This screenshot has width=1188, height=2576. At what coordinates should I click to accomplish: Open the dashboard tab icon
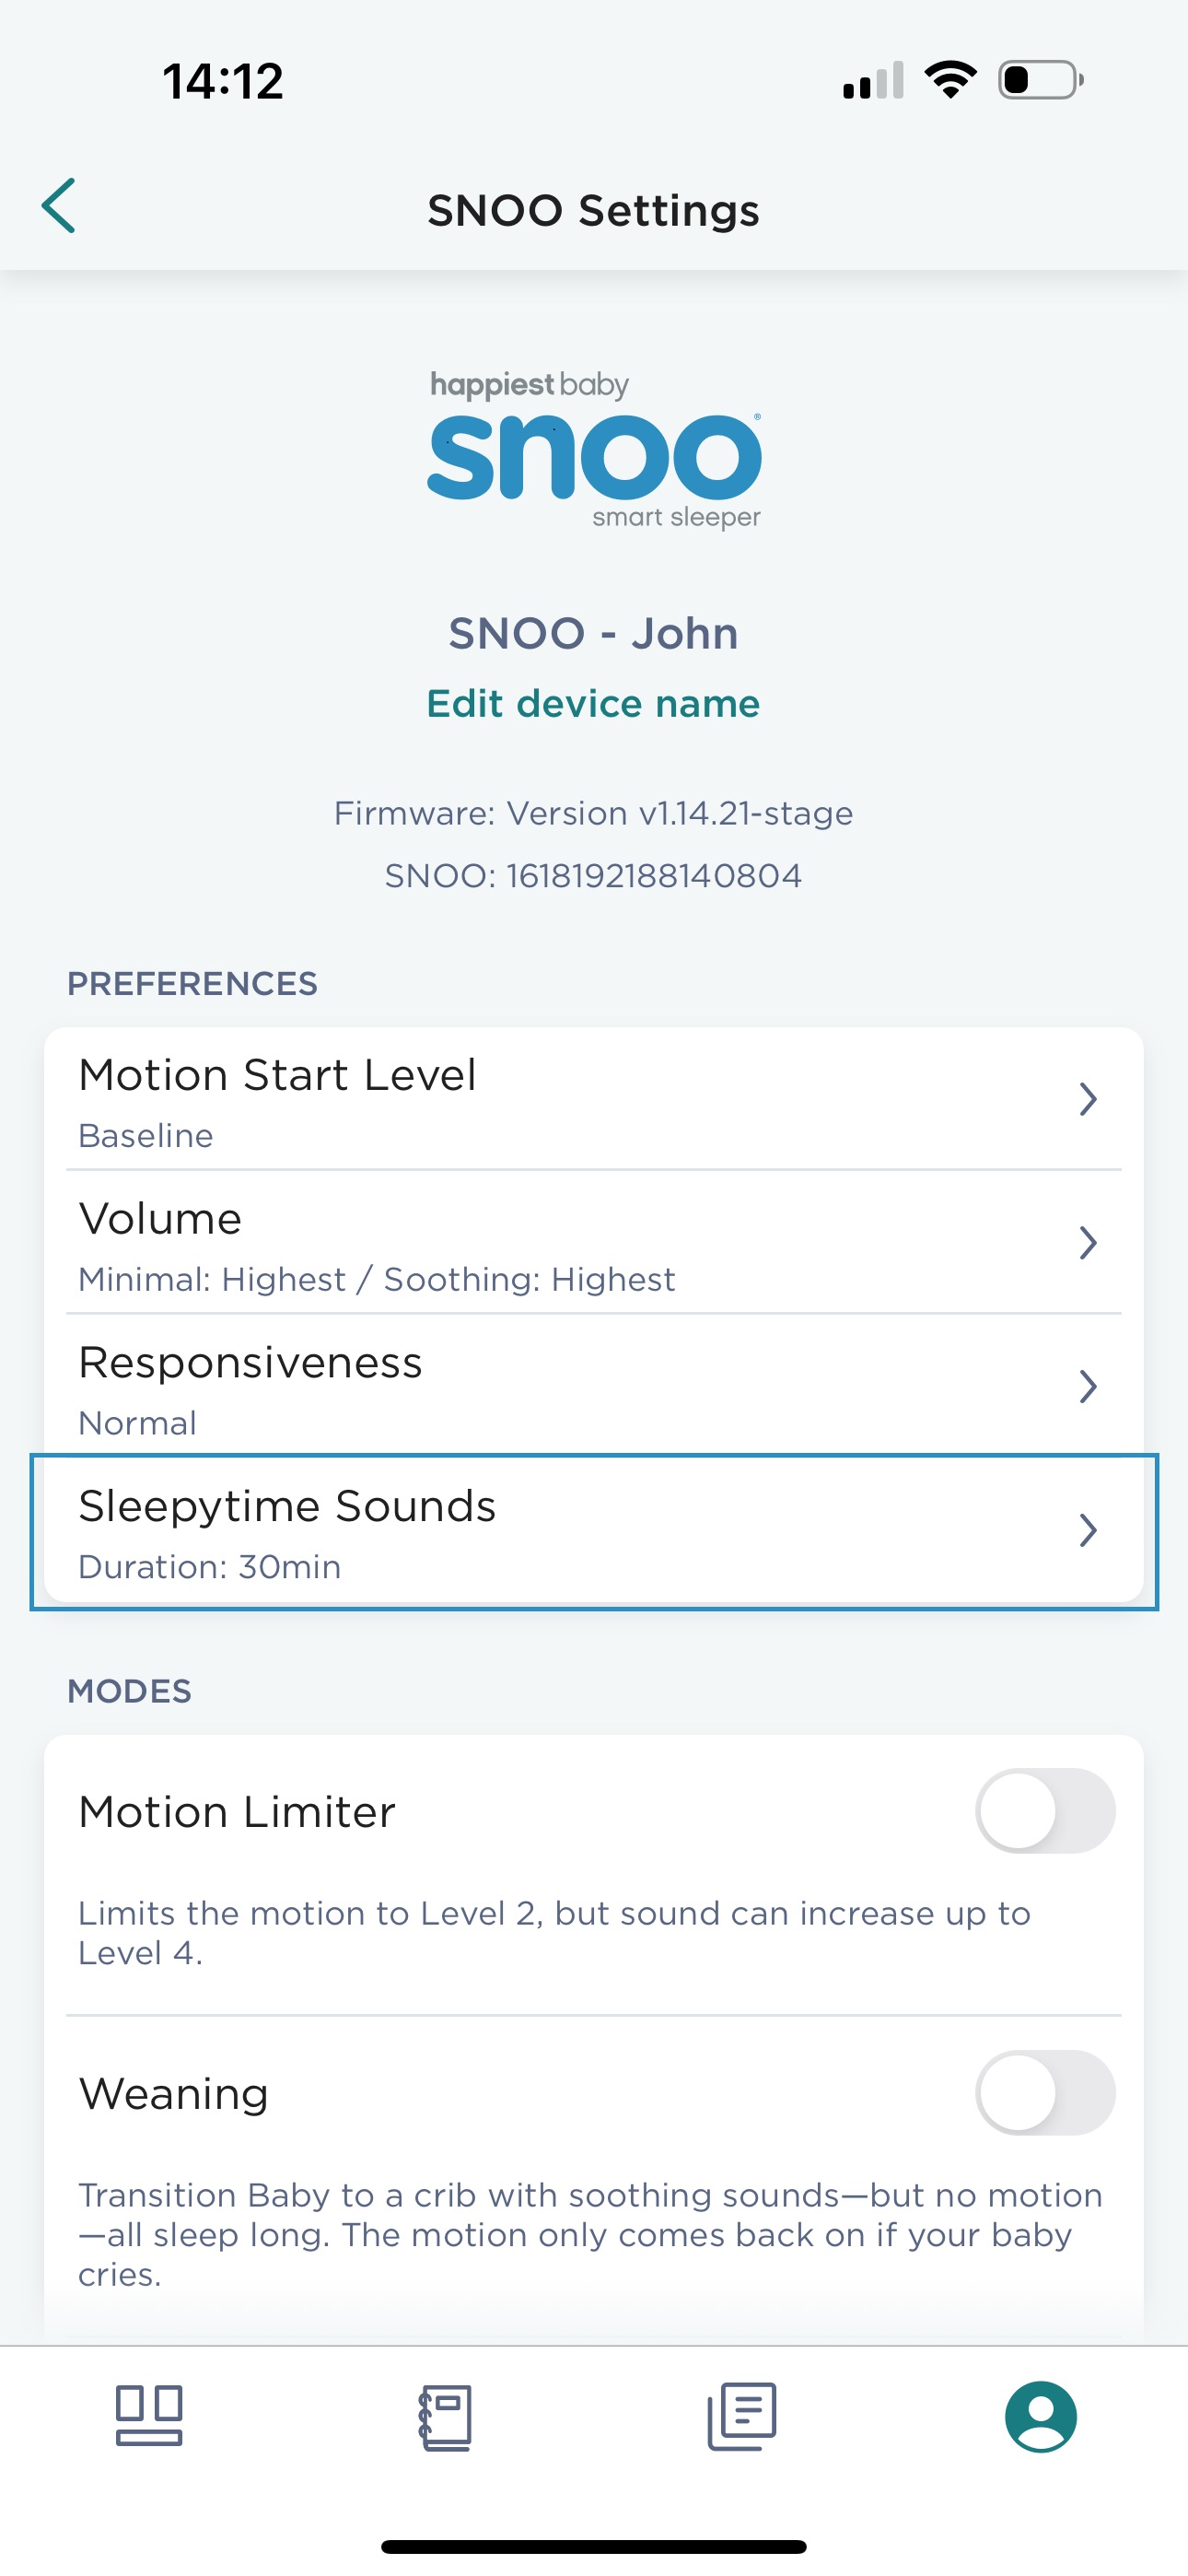click(149, 2415)
